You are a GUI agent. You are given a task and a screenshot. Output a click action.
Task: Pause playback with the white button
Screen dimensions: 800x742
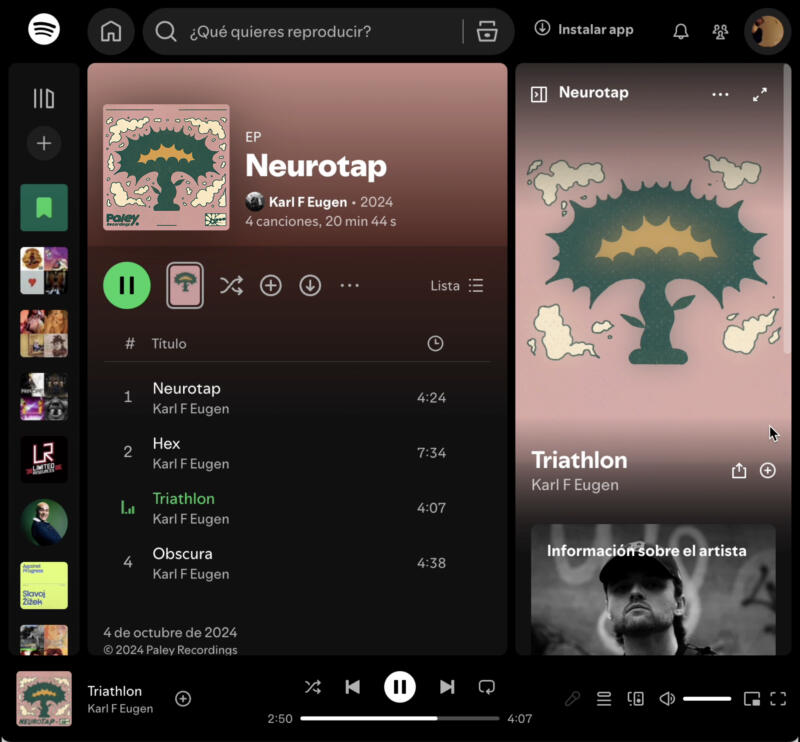(x=399, y=687)
